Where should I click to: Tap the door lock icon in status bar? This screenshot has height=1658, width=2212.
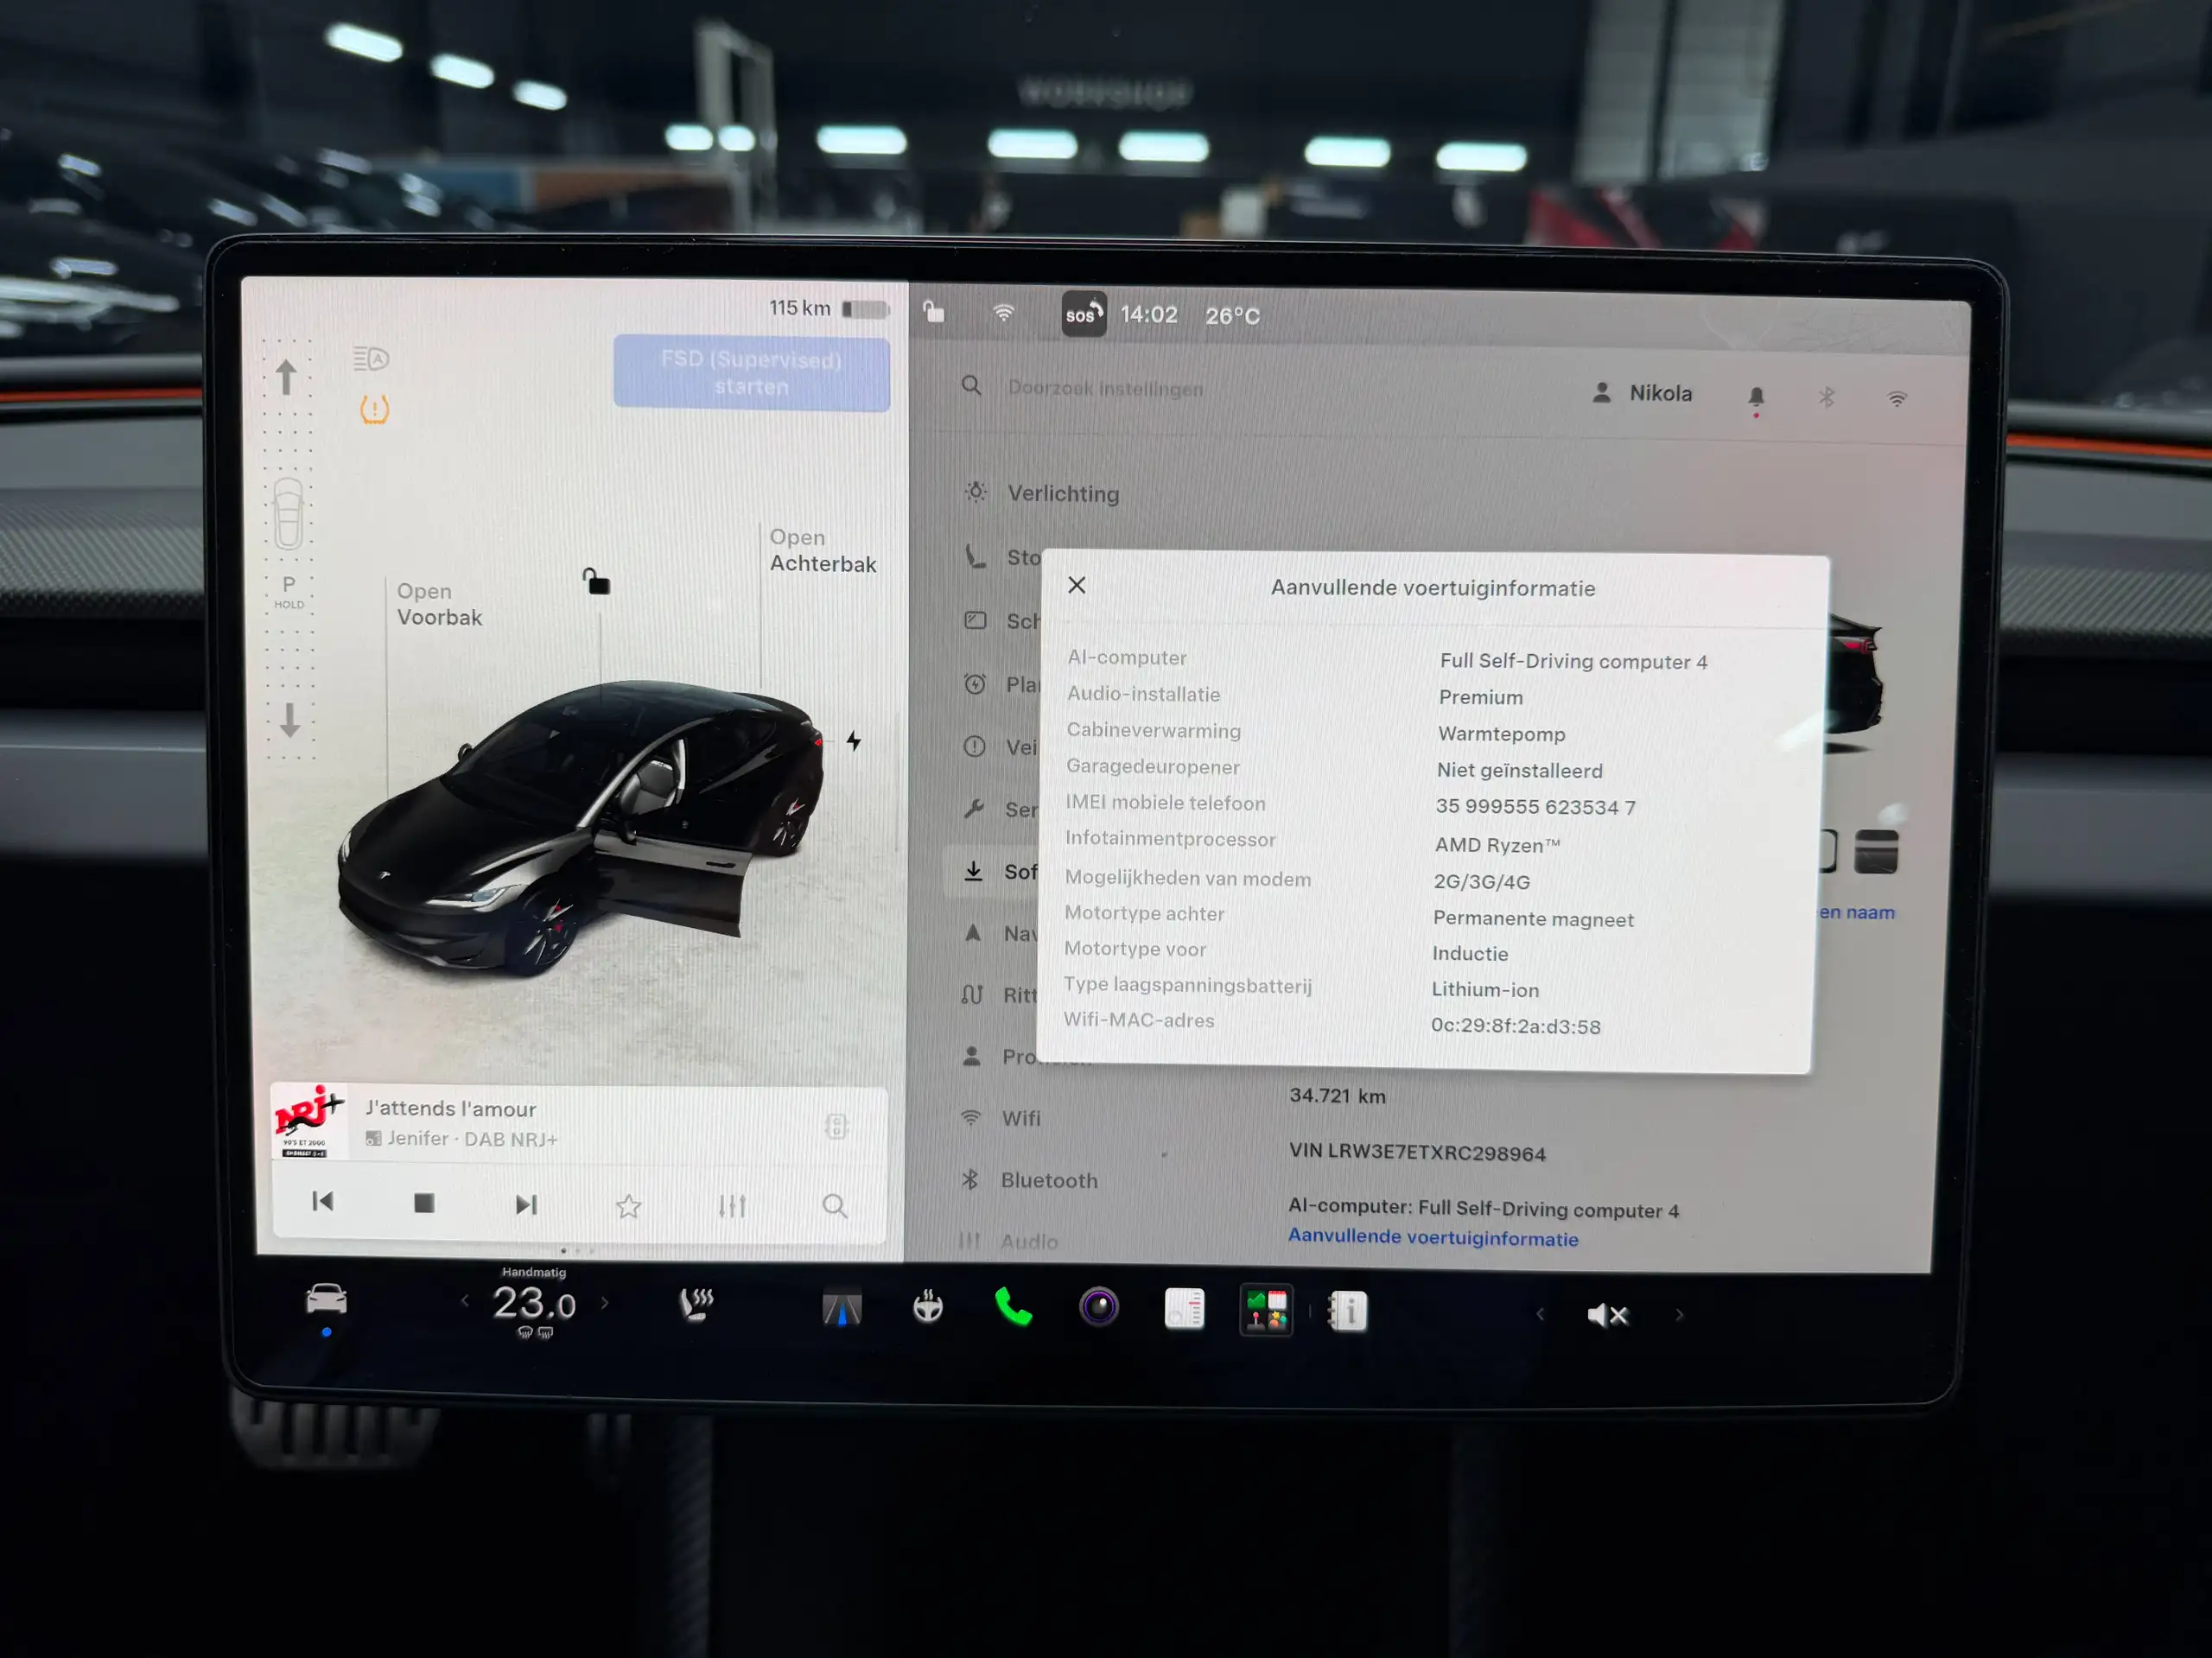pos(934,312)
